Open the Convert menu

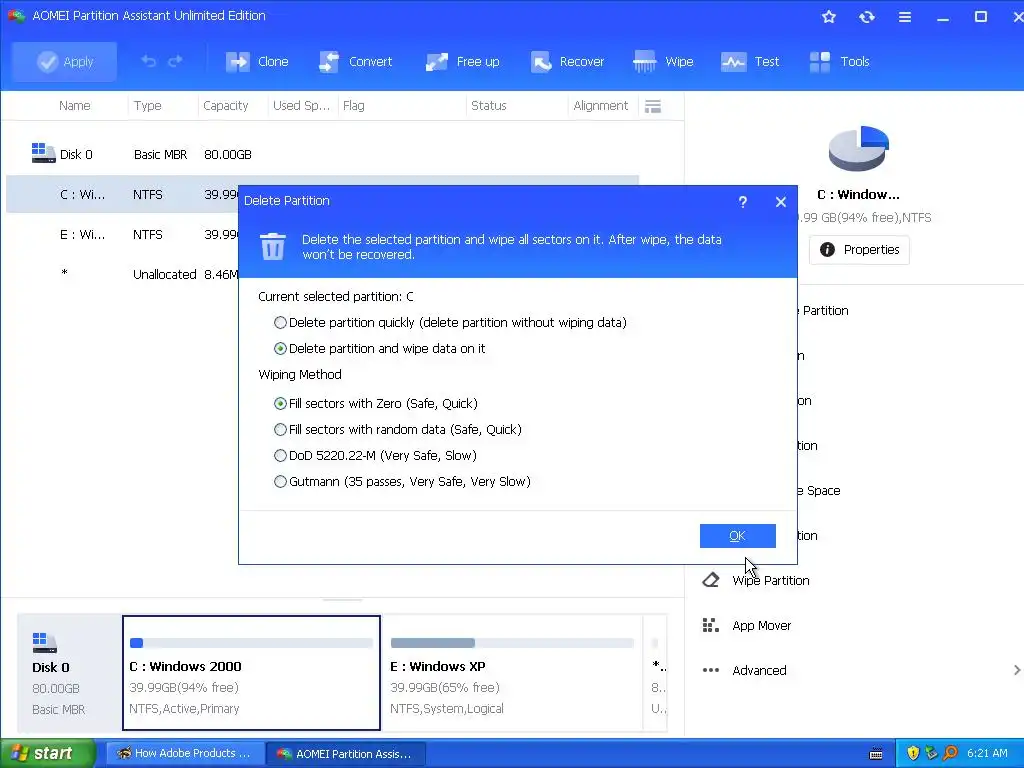355,61
